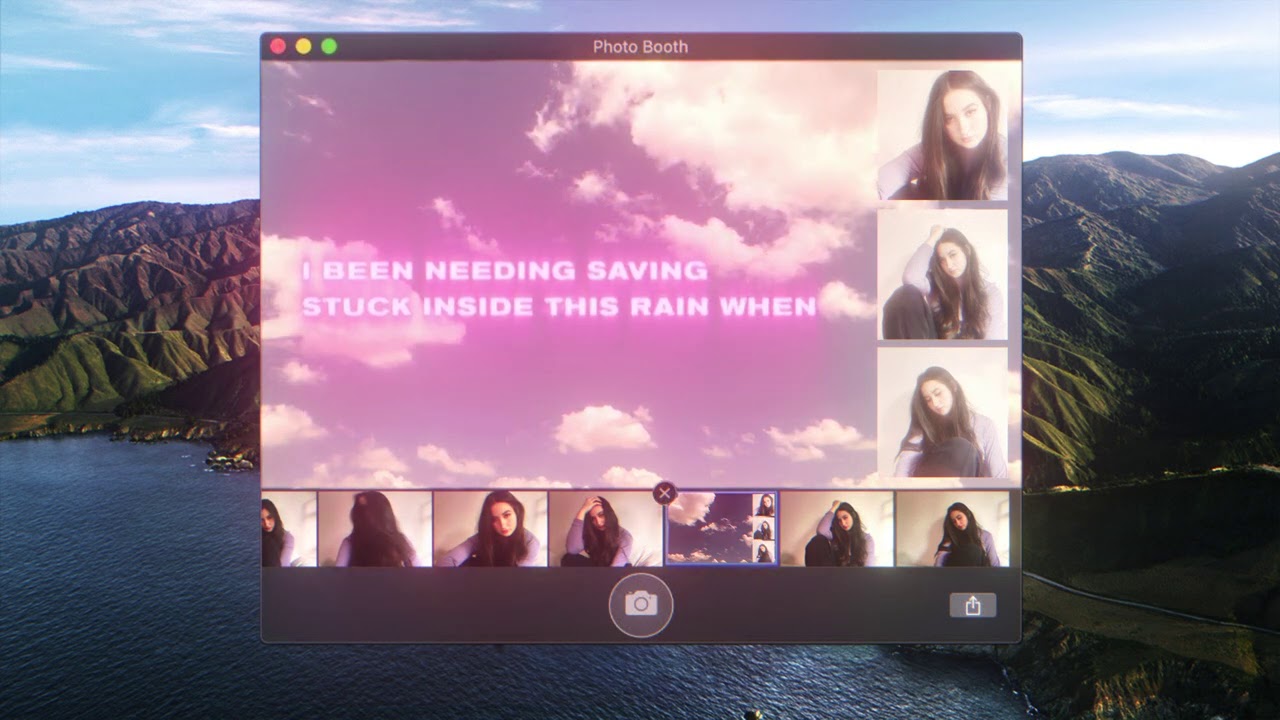Click the top portrait photo in preview
The height and width of the screenshot is (720, 1280).
(x=942, y=135)
